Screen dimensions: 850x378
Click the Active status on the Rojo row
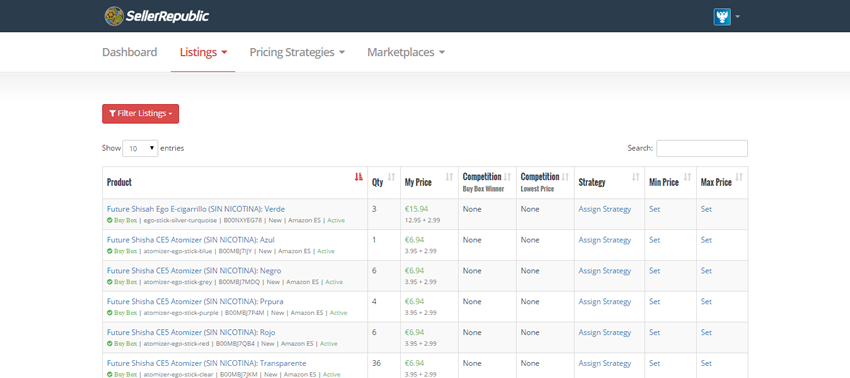tap(329, 344)
